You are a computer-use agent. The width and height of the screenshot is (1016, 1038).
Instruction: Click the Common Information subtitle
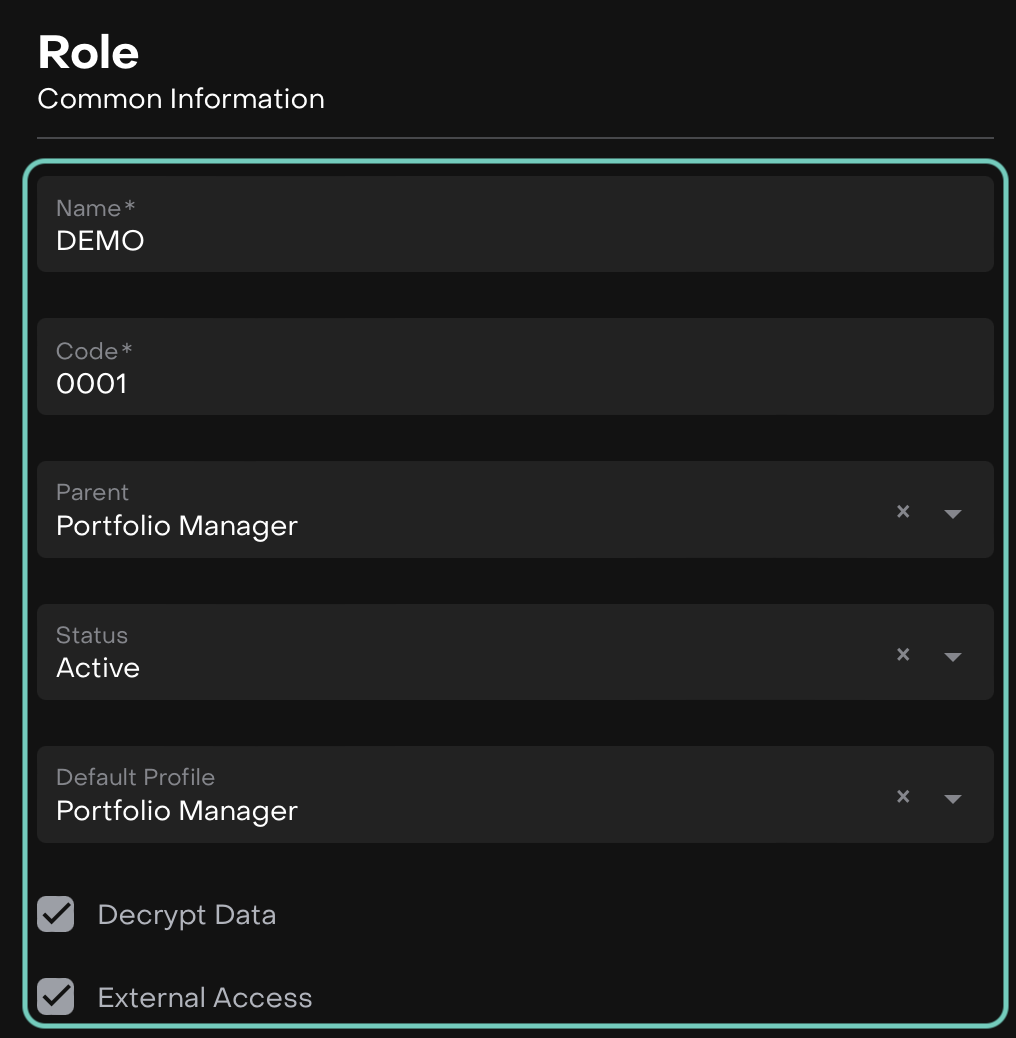tap(181, 99)
